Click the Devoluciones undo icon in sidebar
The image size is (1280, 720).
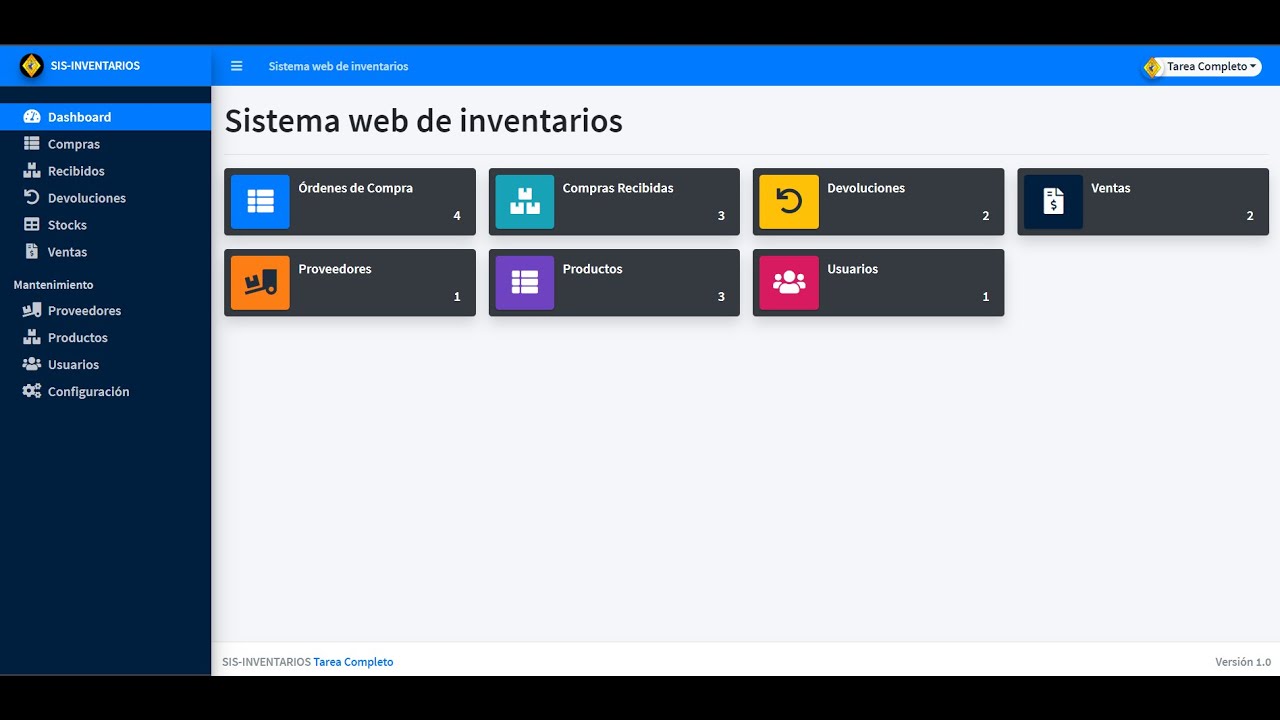click(32, 198)
